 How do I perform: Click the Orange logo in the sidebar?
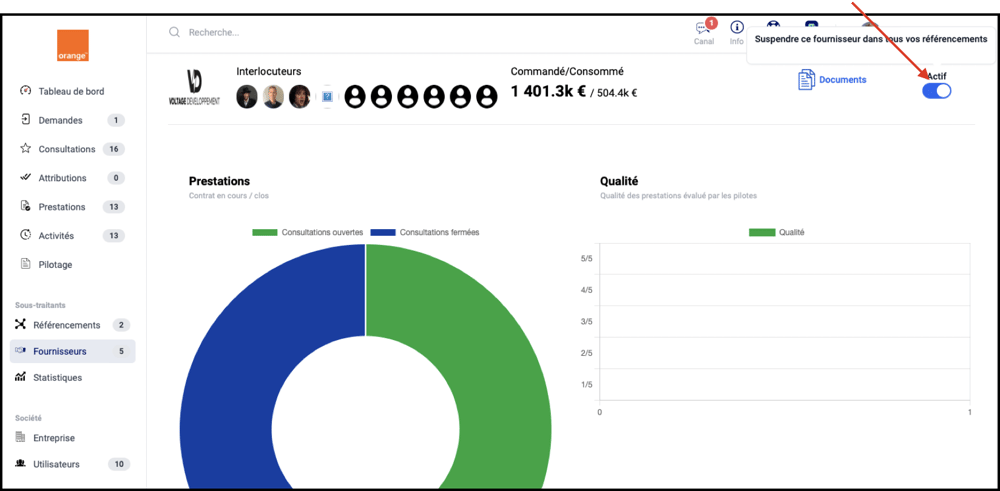point(73,45)
